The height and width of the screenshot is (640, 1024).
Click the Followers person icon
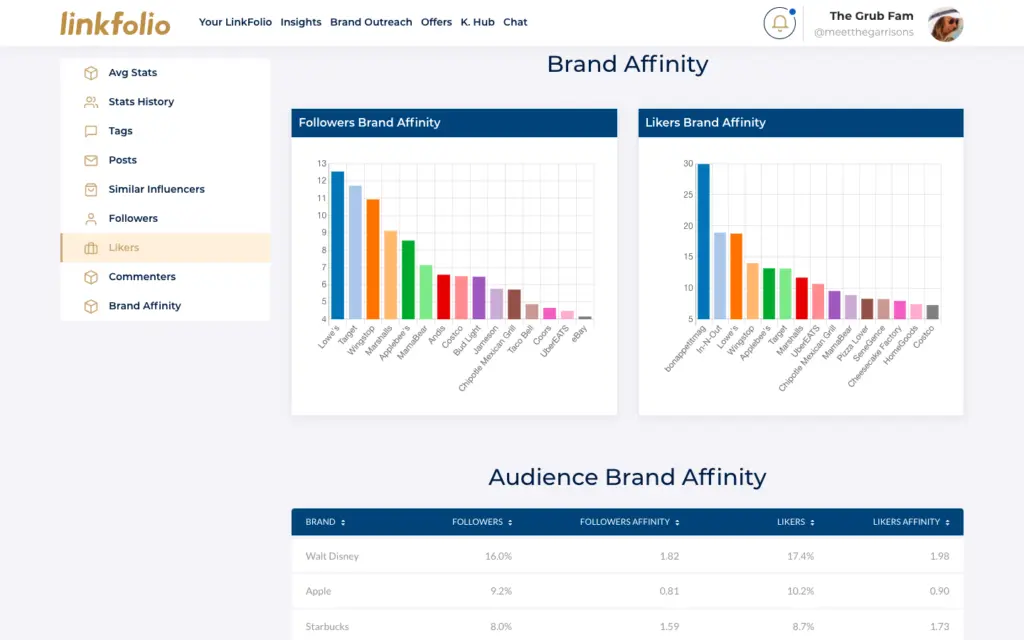(91, 218)
